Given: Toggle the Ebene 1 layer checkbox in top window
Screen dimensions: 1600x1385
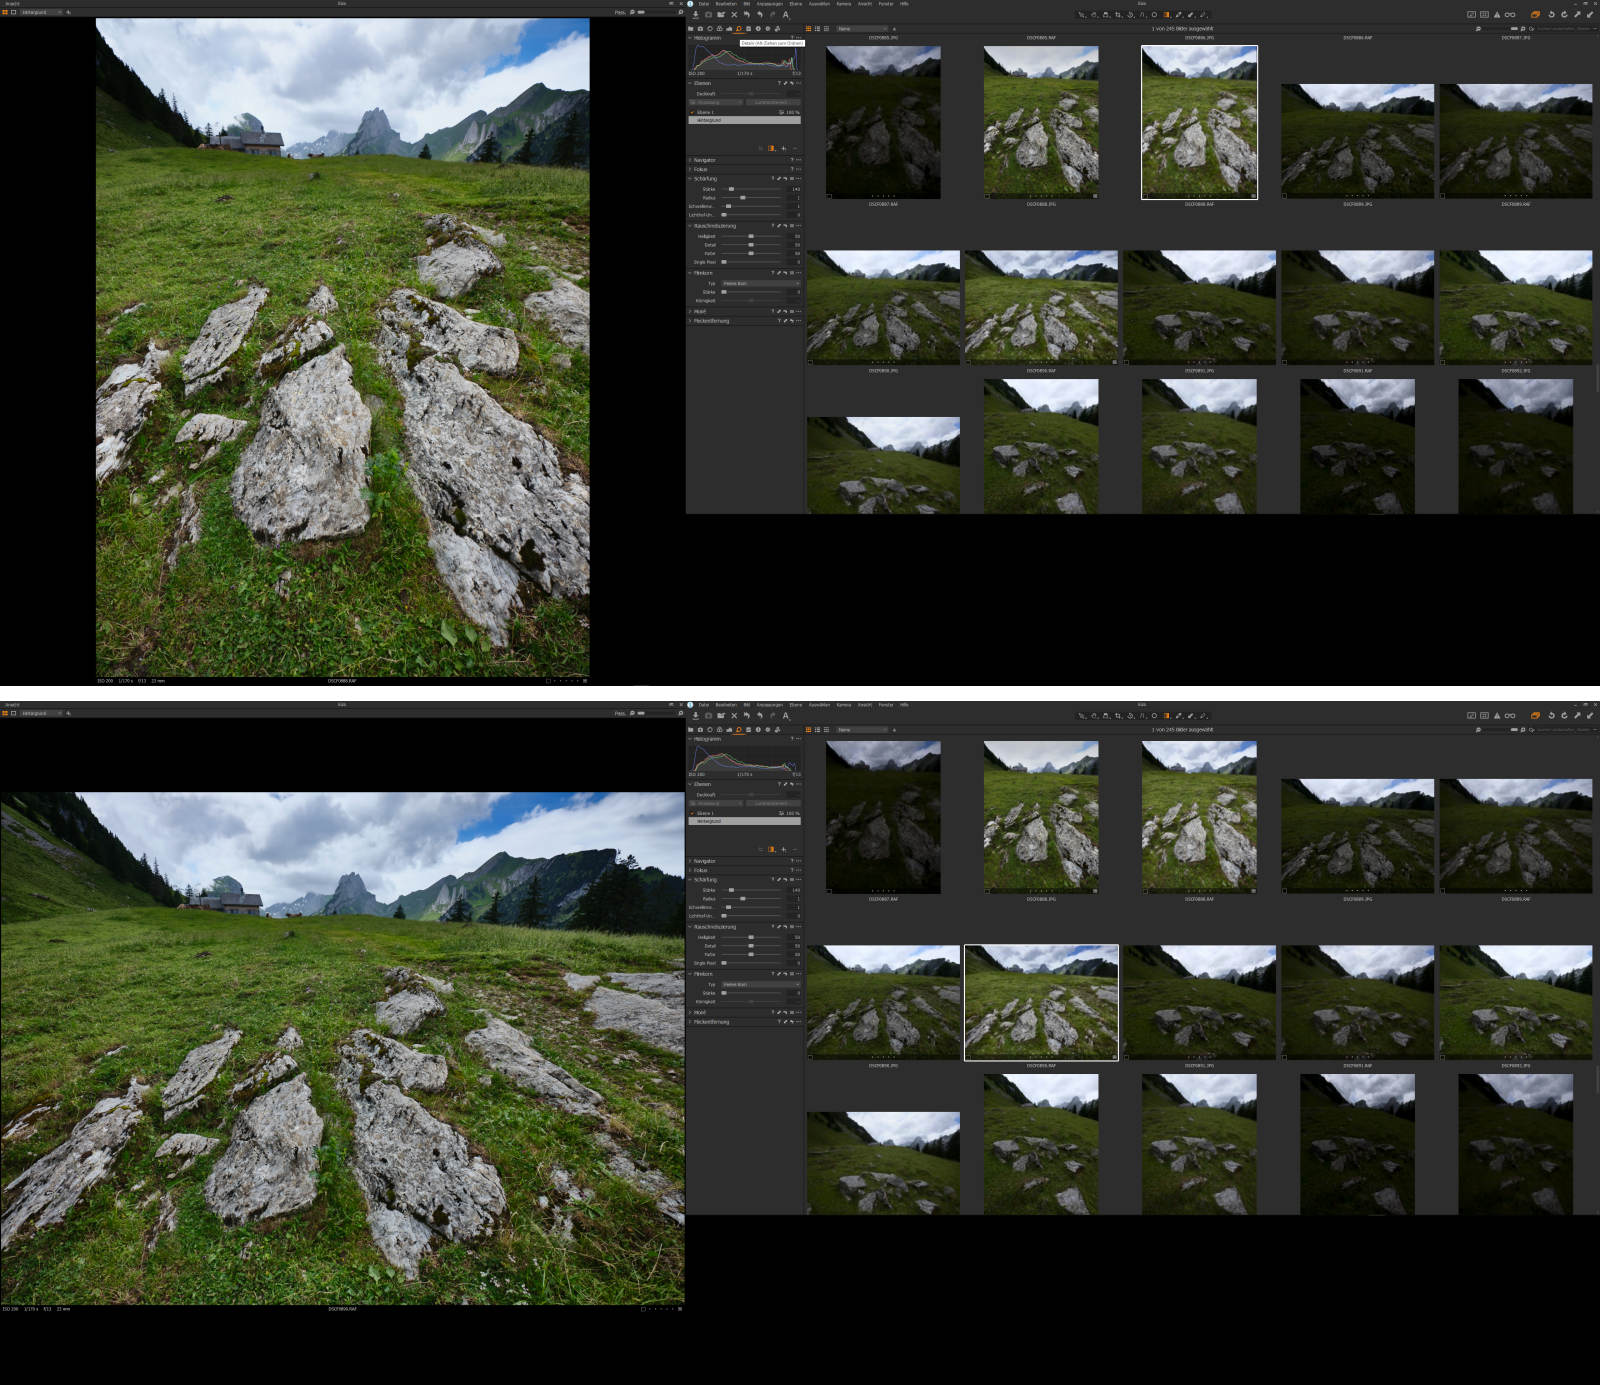Looking at the screenshot, I should (x=691, y=113).
